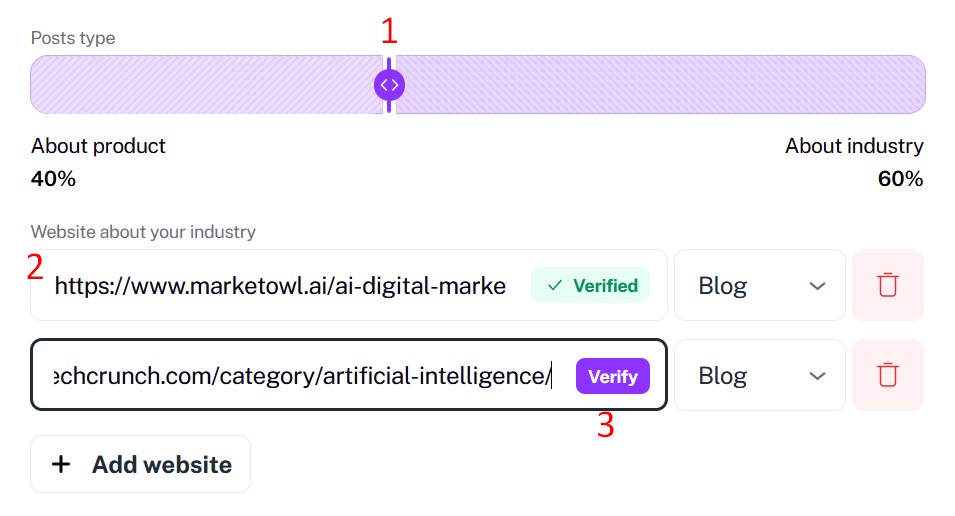Click chevron arrow in second Blog dropdown
Image resolution: width=955 pixels, height=516 pixels.
pos(817,376)
